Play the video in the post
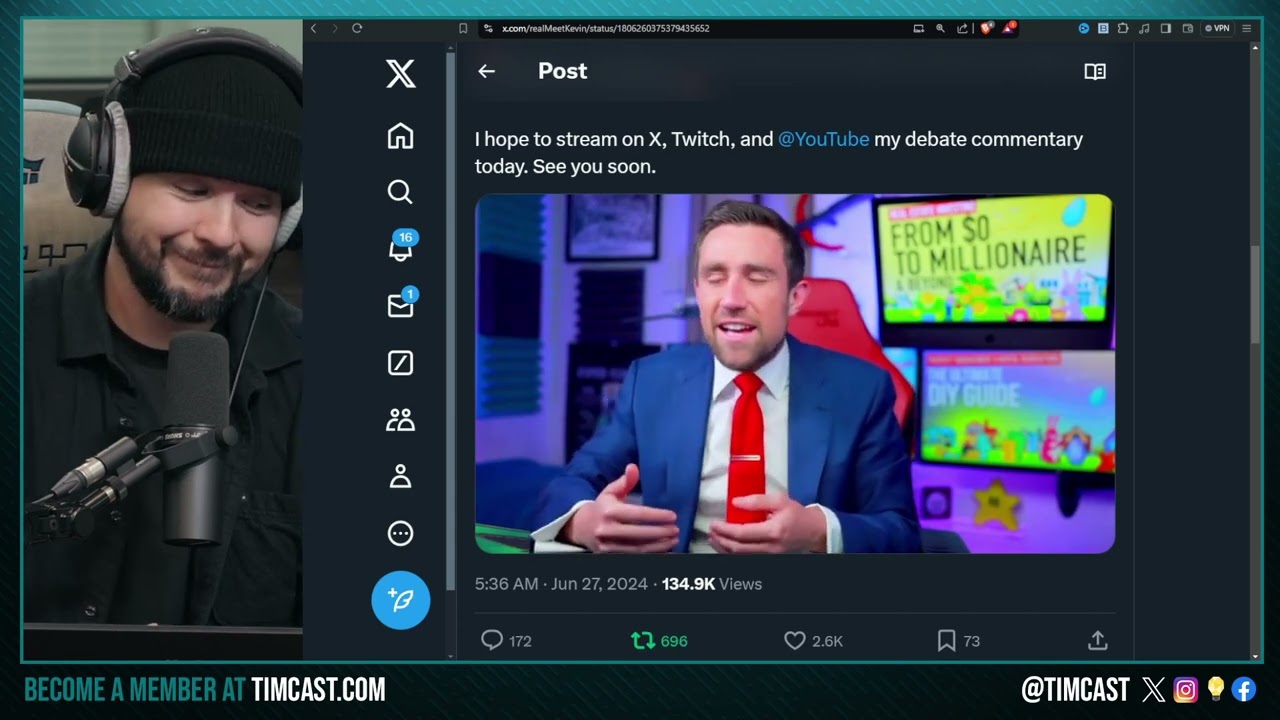1280x720 pixels. tap(794, 373)
